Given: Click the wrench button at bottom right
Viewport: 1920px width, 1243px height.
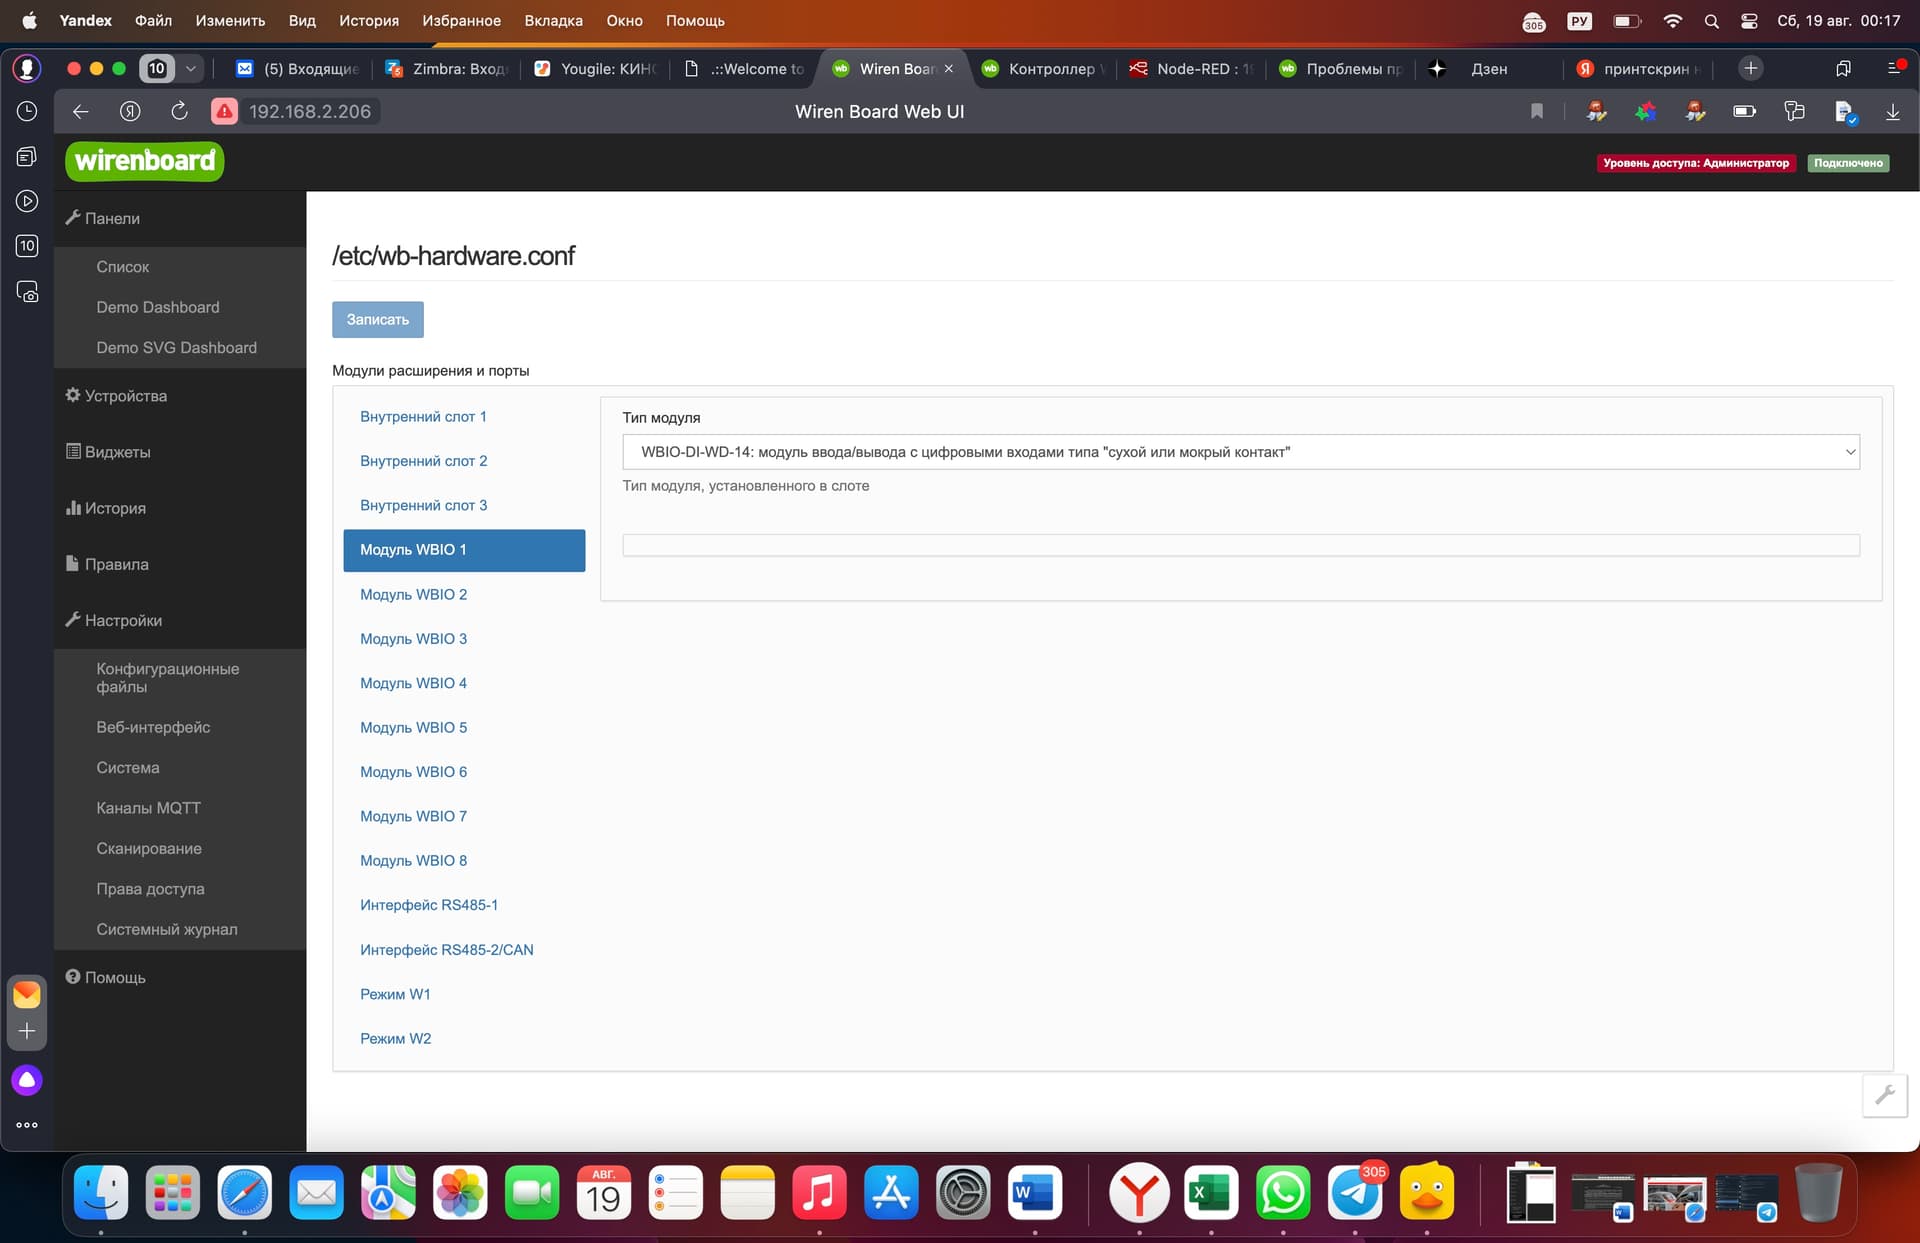Looking at the screenshot, I should (1885, 1095).
